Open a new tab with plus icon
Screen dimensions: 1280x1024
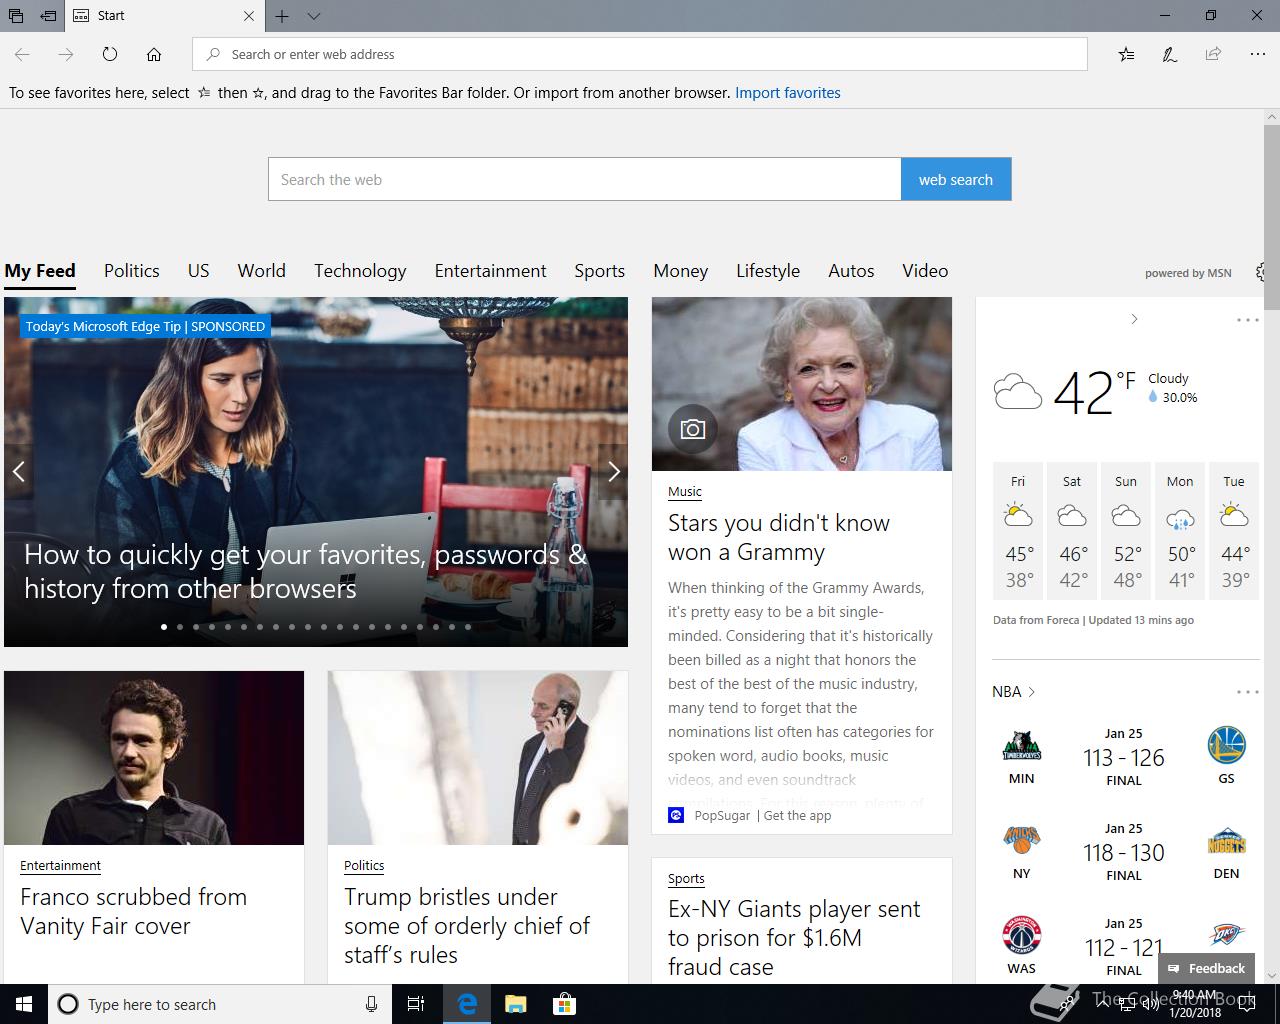(282, 16)
